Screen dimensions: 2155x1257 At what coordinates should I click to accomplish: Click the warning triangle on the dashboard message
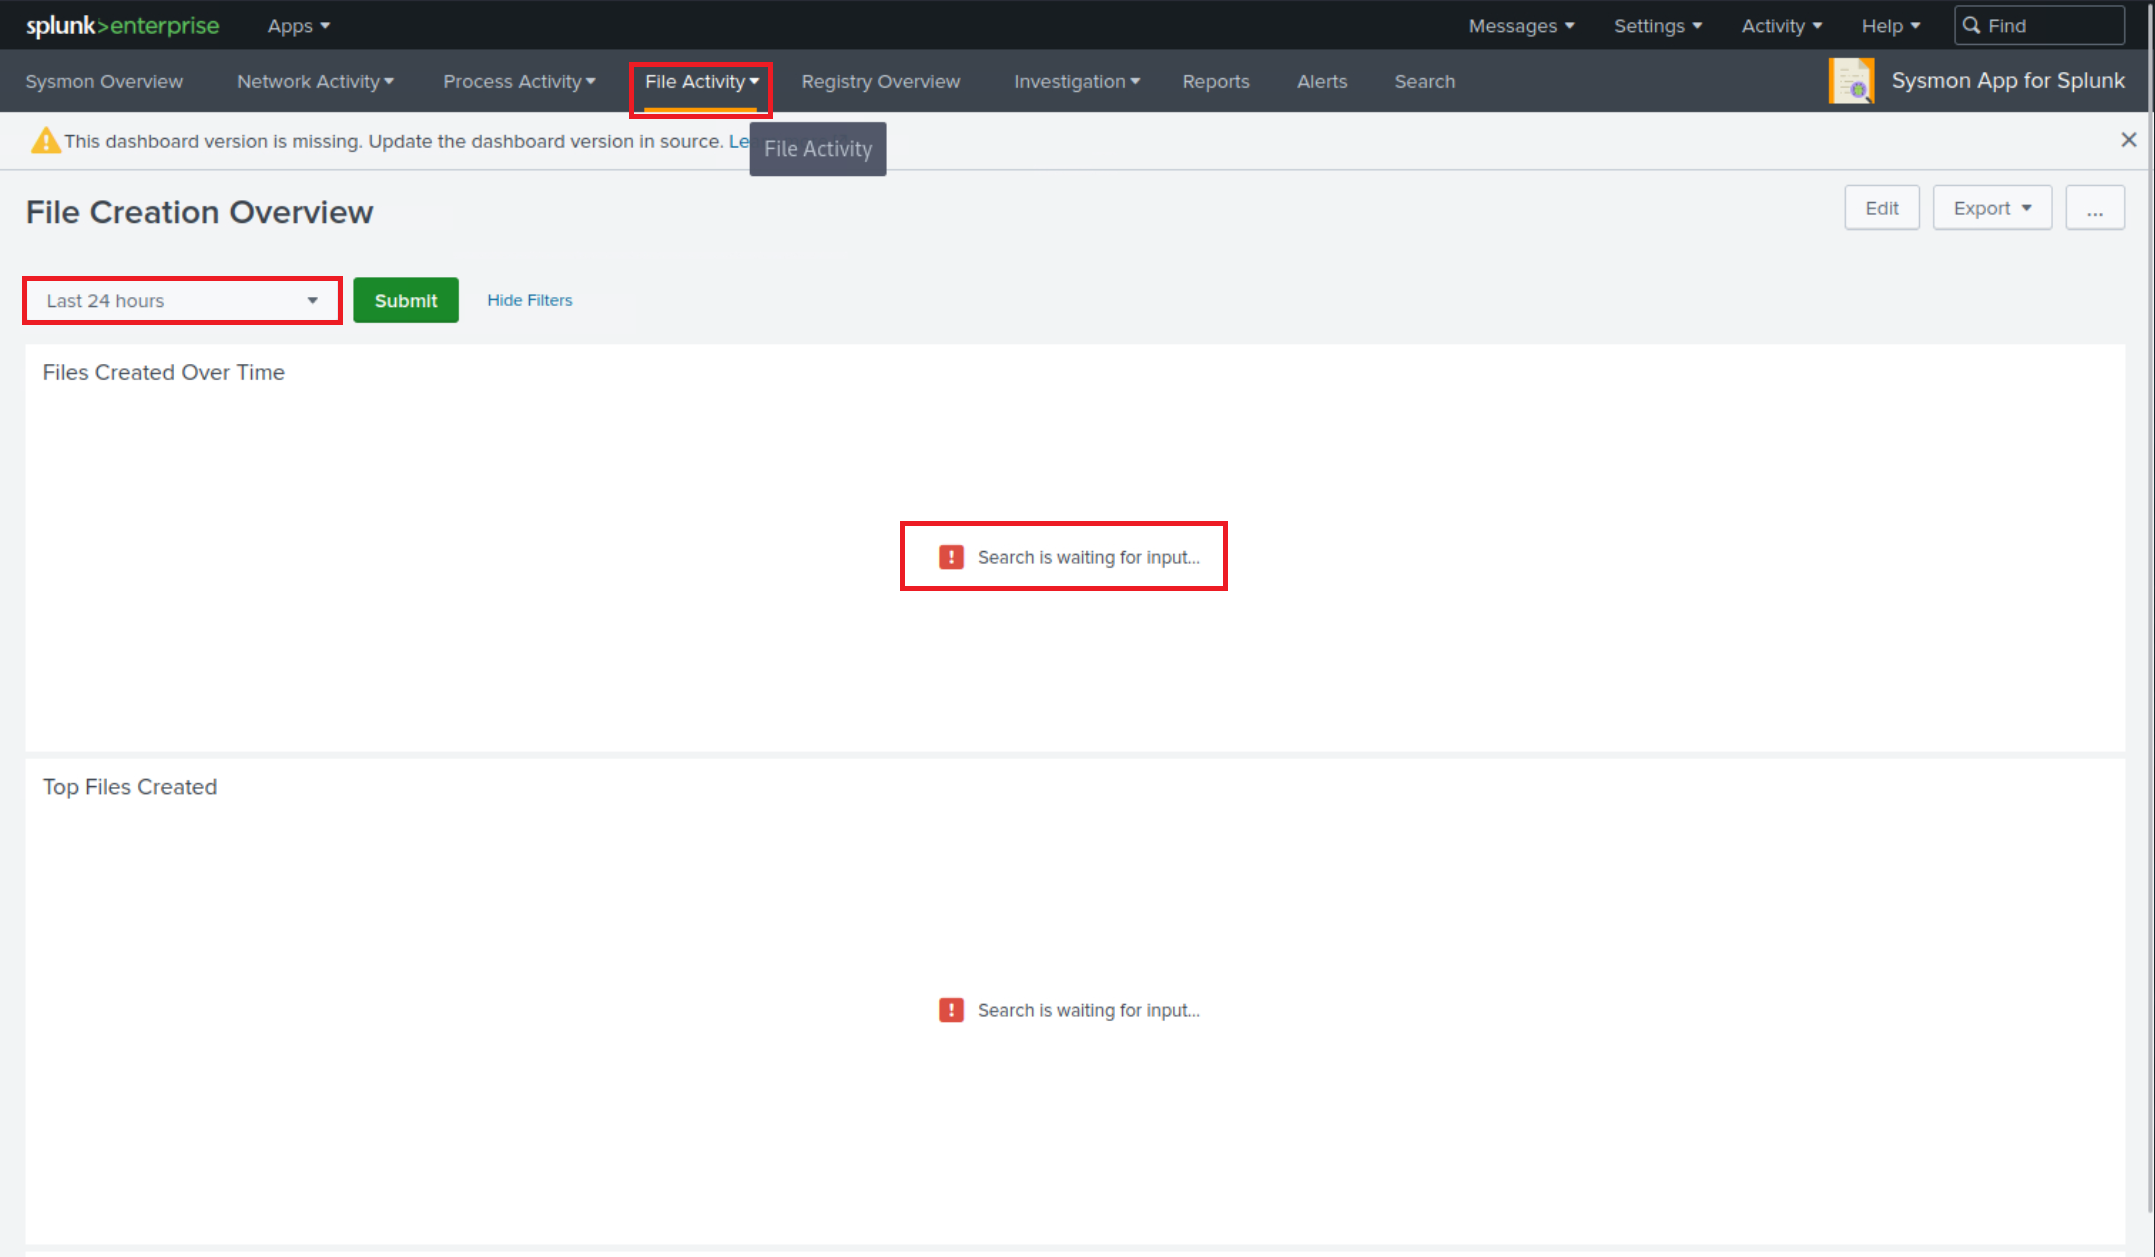click(x=45, y=140)
